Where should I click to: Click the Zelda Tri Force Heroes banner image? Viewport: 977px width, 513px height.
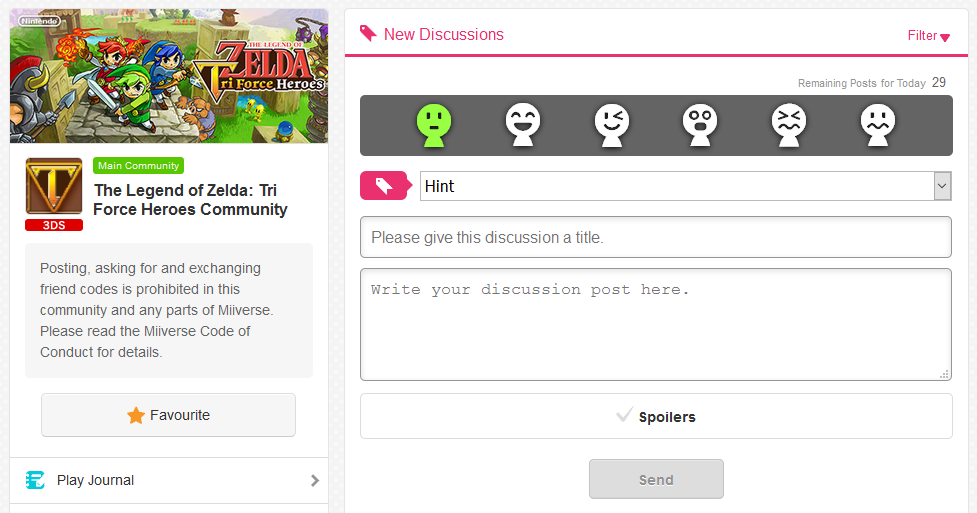click(x=169, y=76)
